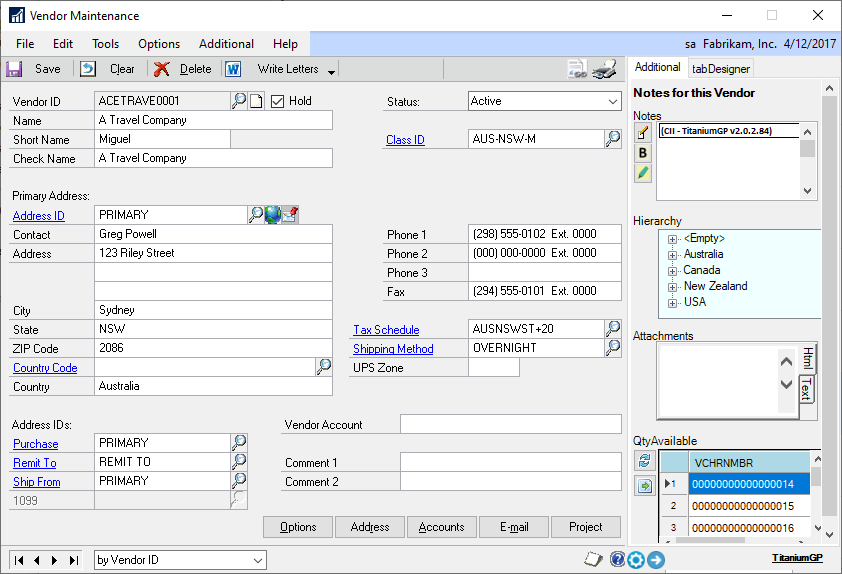This screenshot has height=574, width=842.
Task: Open Remit To lookup magnifier
Action: pyautogui.click(x=239, y=462)
